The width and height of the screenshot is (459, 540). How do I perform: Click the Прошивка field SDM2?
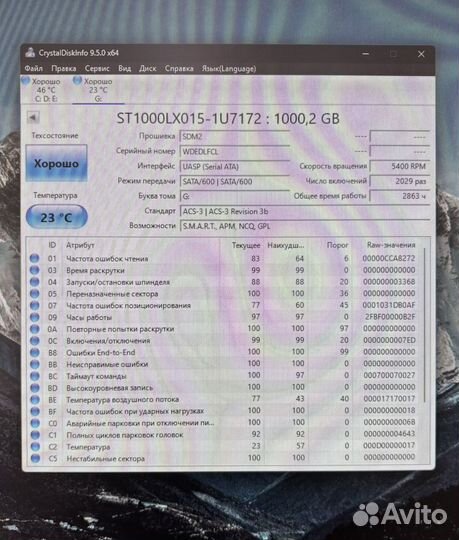click(x=234, y=136)
